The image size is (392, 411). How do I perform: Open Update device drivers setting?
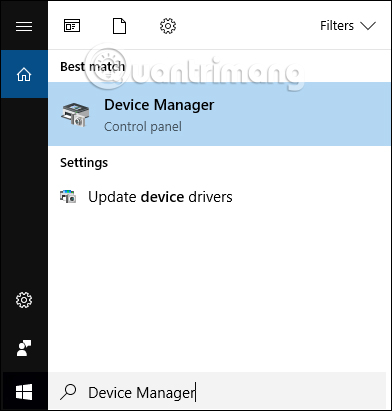point(219,197)
